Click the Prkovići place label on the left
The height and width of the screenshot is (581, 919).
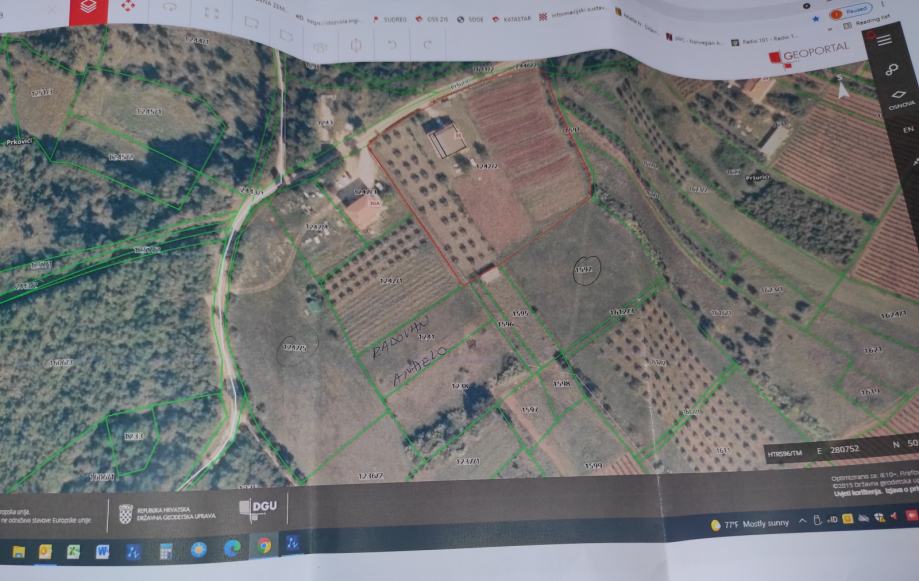[19, 142]
